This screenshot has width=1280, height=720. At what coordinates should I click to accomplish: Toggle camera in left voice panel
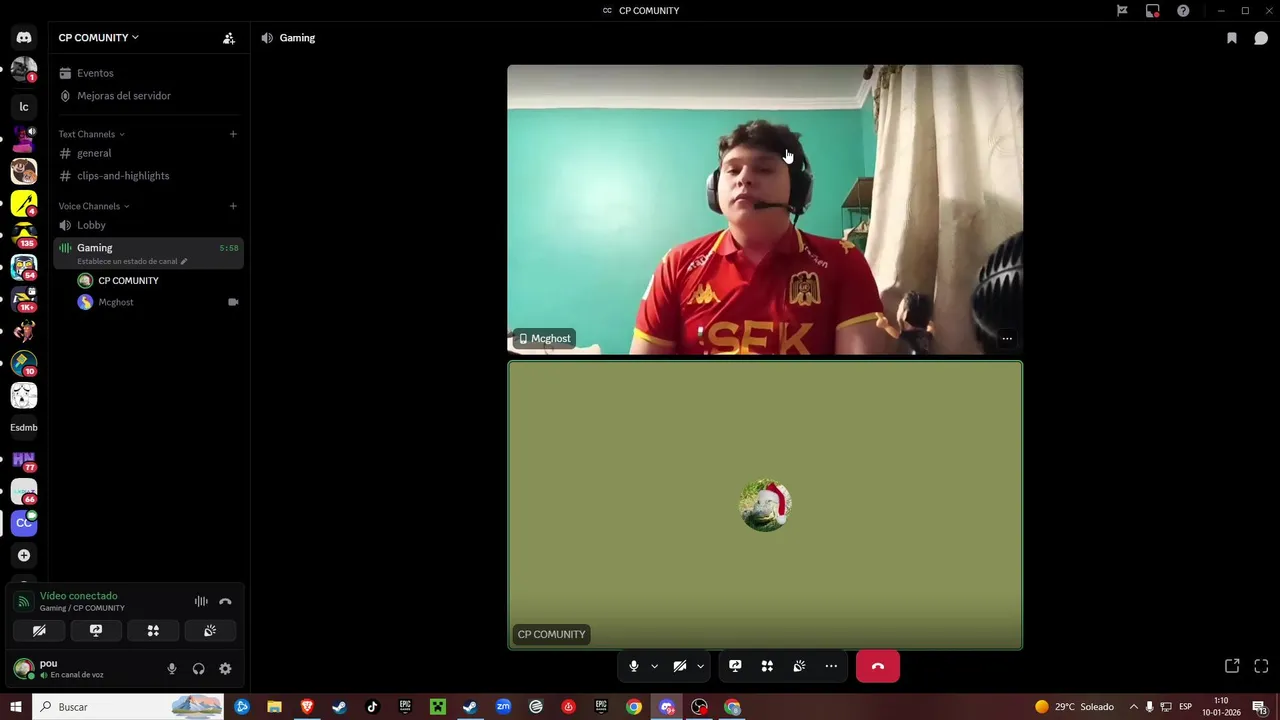click(39, 631)
